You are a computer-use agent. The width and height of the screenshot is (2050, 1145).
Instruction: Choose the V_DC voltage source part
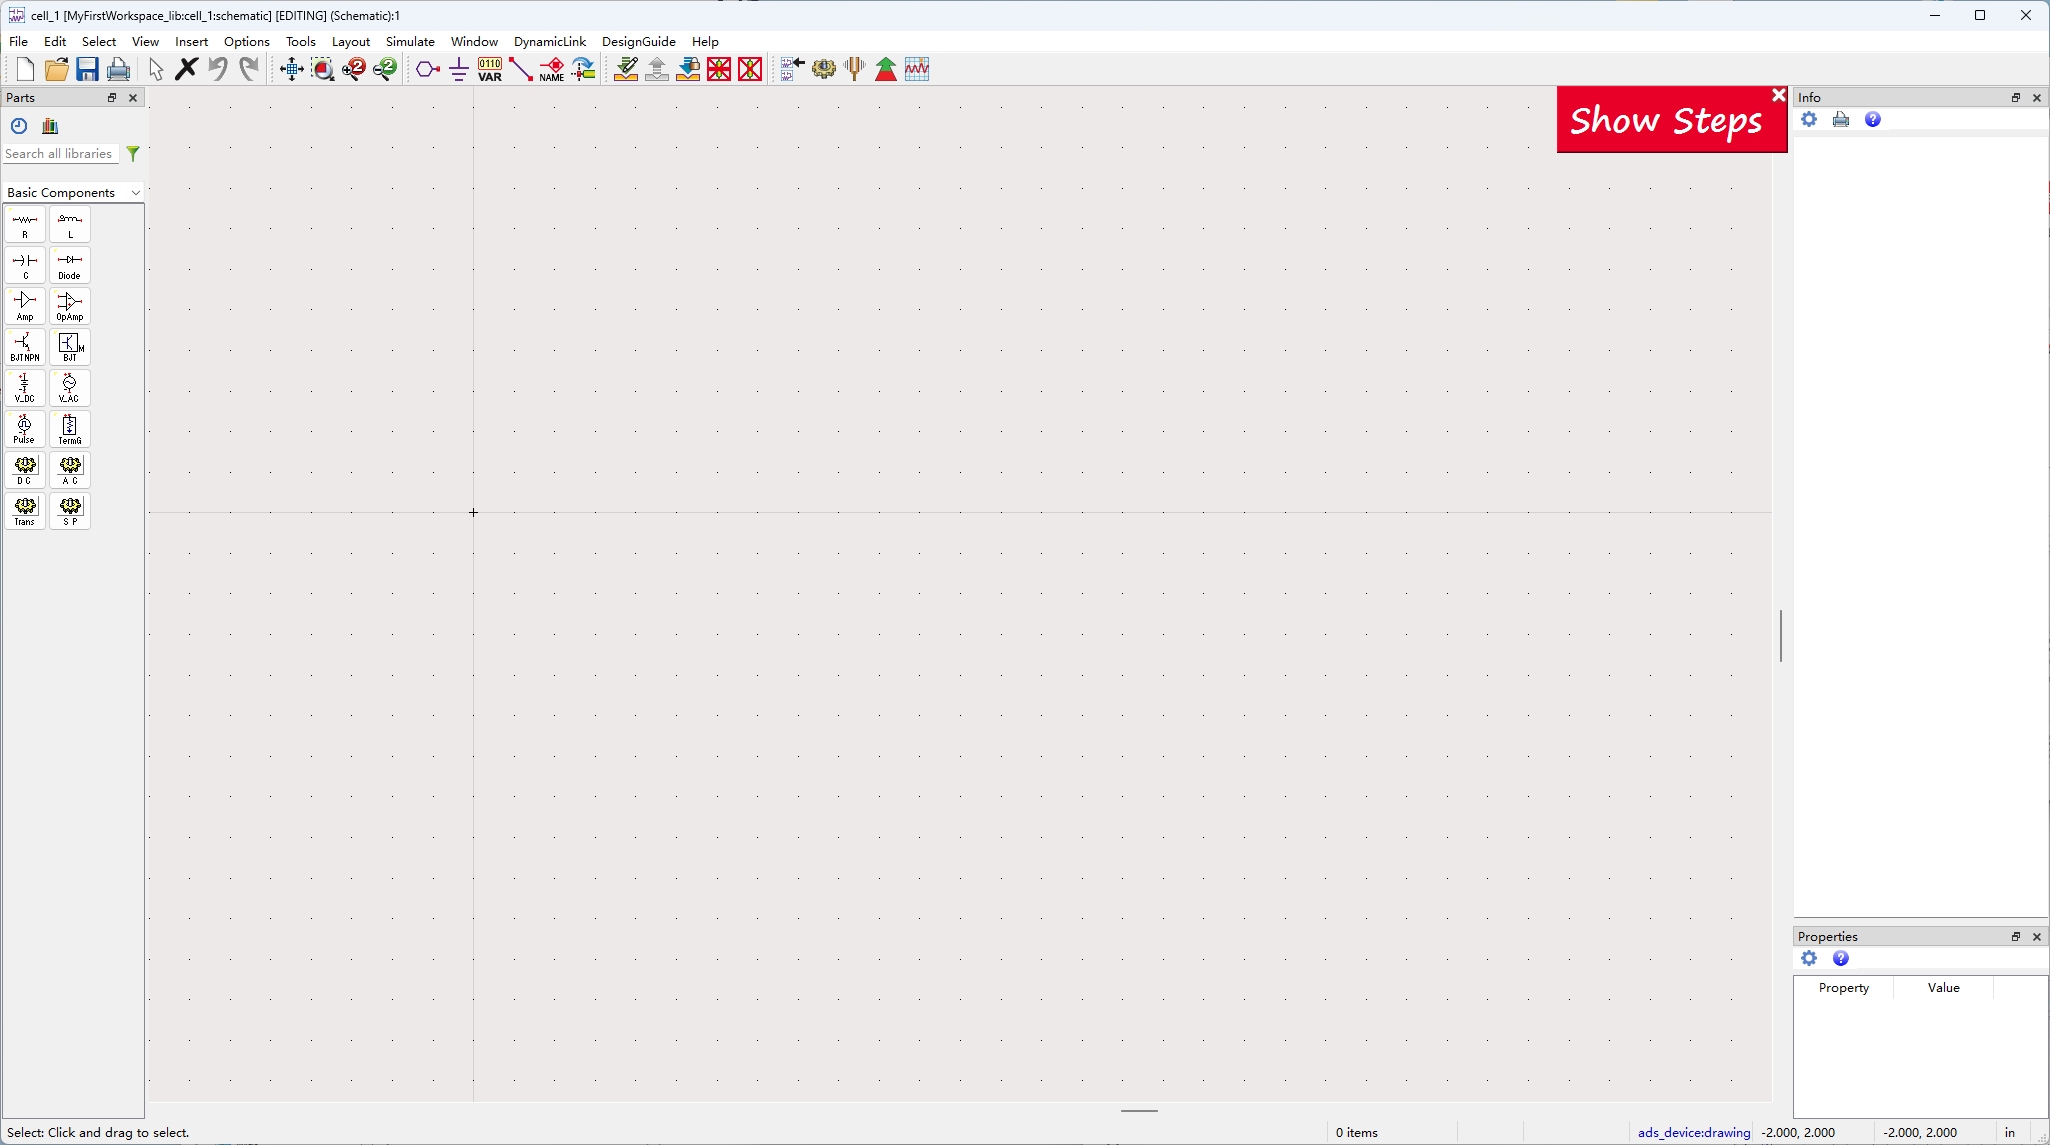(x=24, y=388)
